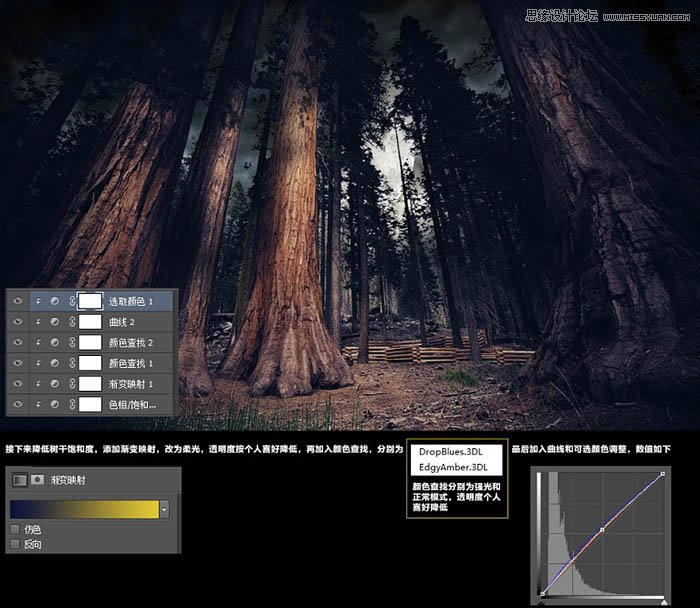The height and width of the screenshot is (608, 700).
Task: Select the layer mask thumbnail of 色相/饱和 layer
Action: point(90,404)
